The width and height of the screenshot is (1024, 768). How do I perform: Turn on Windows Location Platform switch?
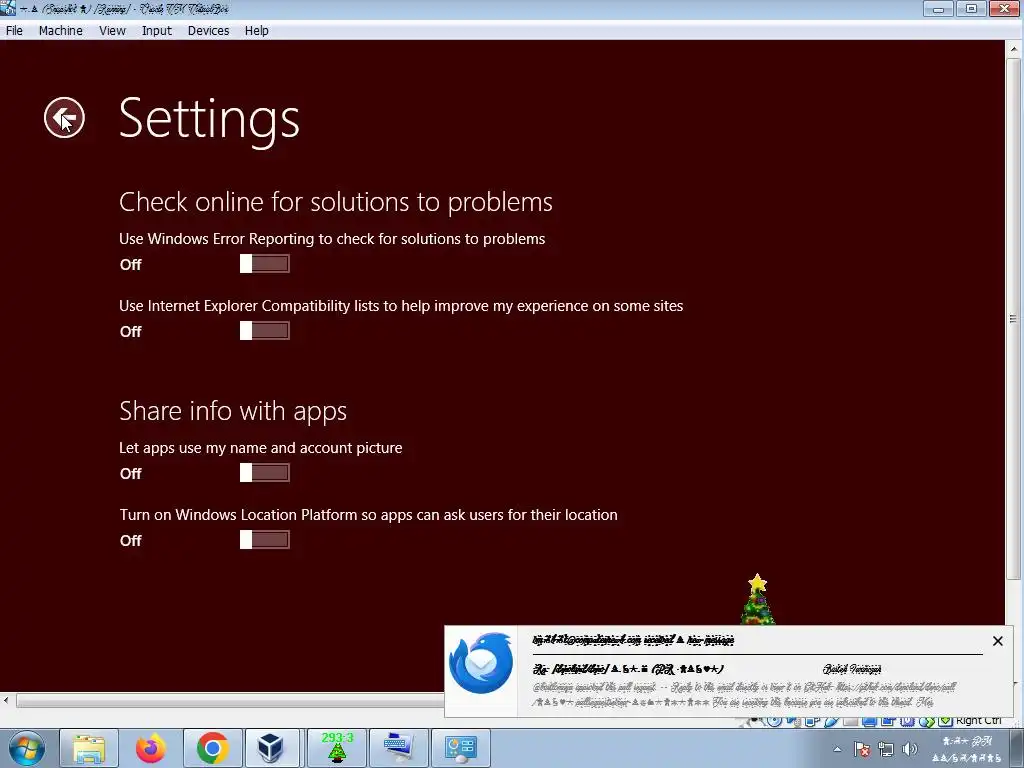point(264,540)
